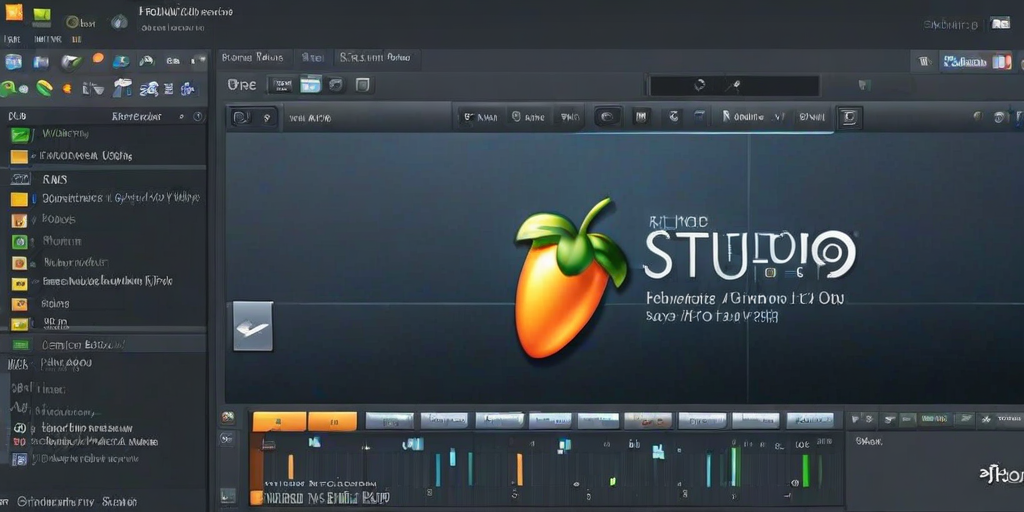Viewport: 1024px width, 512px height.
Task: Select the green pen-shaped icon in the upper toolbar row
Action: tap(71, 61)
